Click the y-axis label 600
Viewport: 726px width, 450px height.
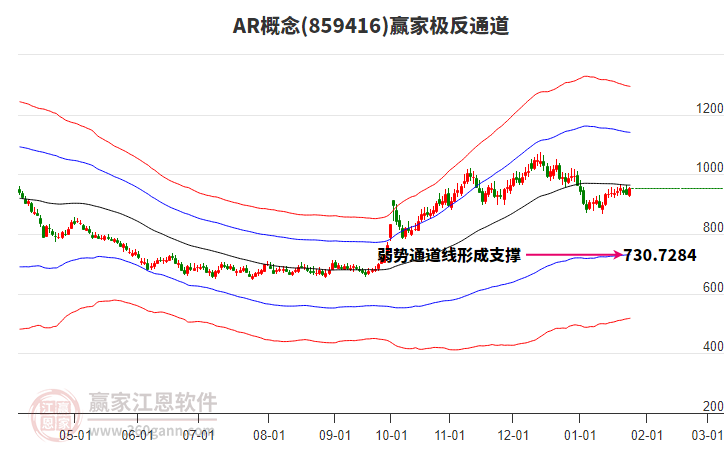[713, 287]
